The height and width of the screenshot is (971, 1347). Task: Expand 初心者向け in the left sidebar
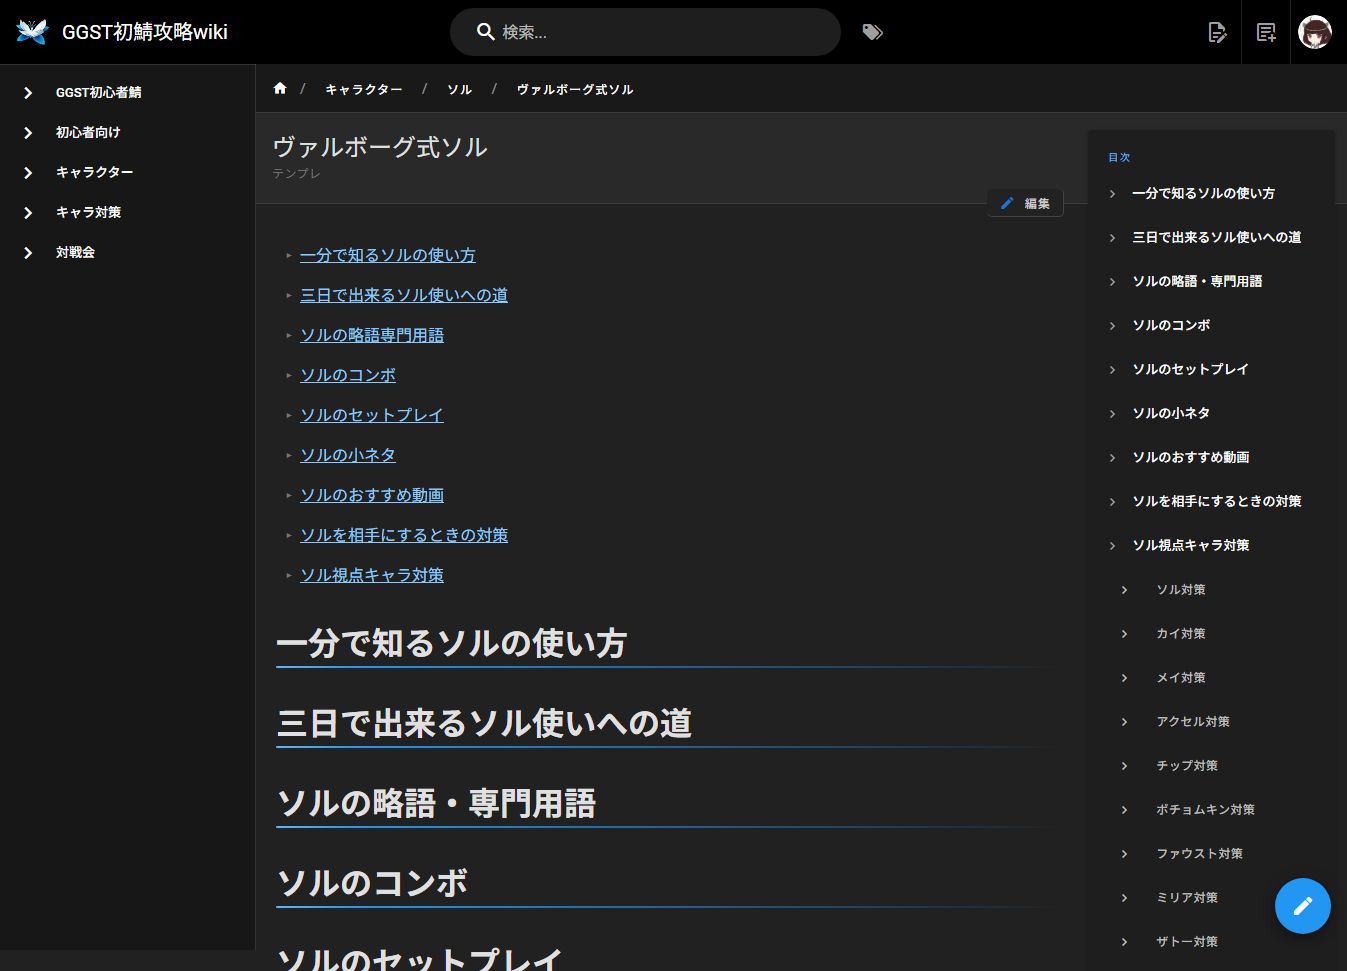(128, 132)
